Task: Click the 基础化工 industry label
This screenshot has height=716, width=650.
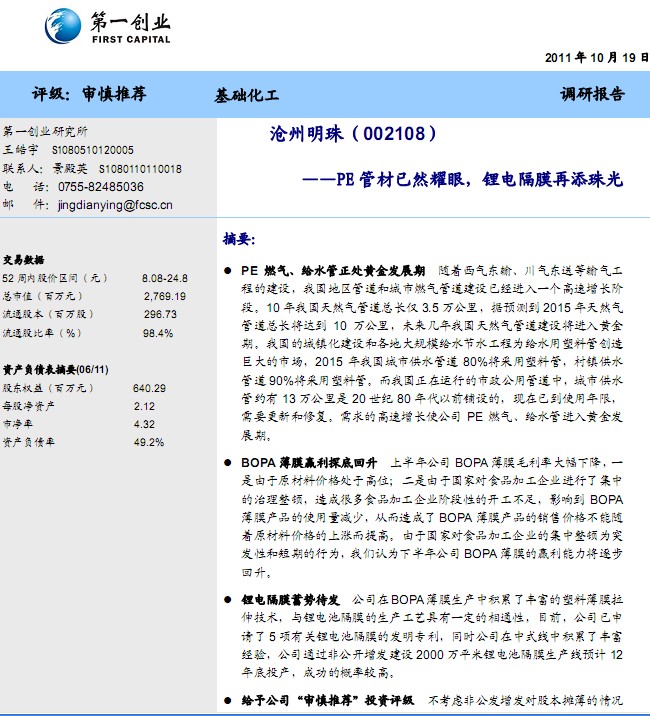Action: (x=247, y=96)
